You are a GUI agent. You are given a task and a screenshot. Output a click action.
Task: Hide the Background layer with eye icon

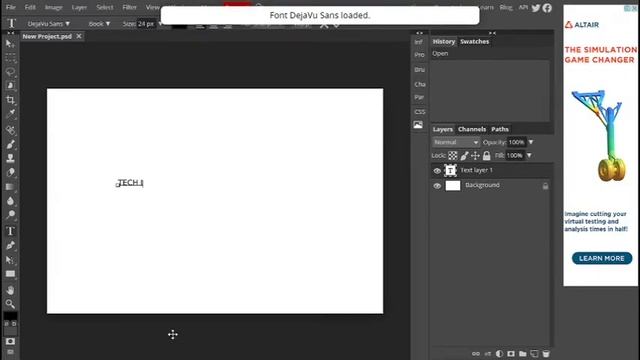[437, 186]
